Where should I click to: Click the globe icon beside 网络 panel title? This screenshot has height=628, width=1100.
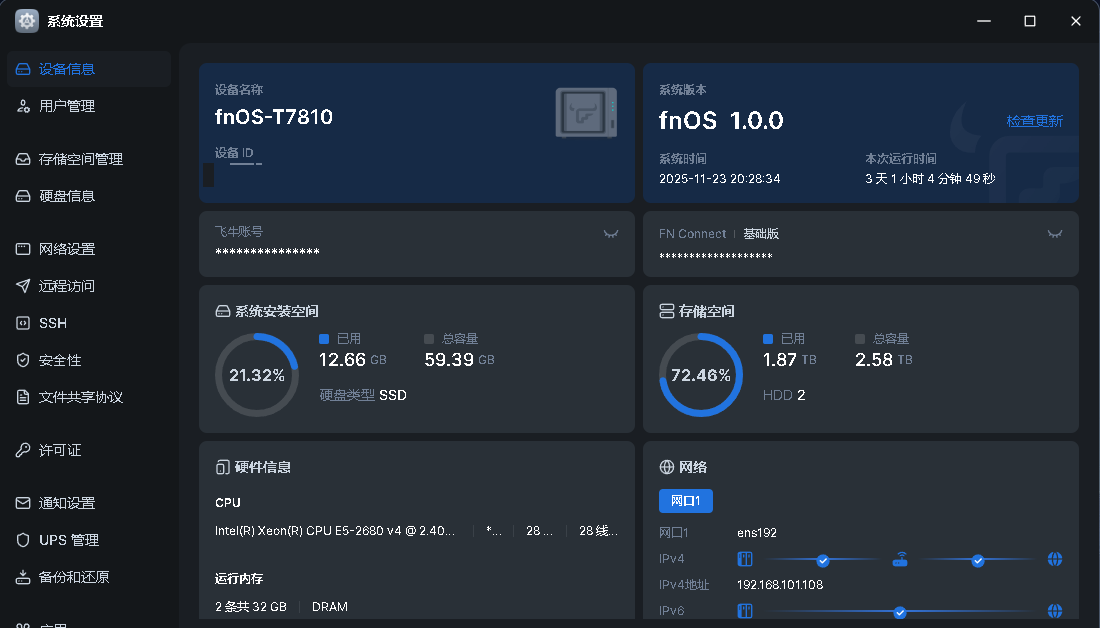click(x=664, y=467)
